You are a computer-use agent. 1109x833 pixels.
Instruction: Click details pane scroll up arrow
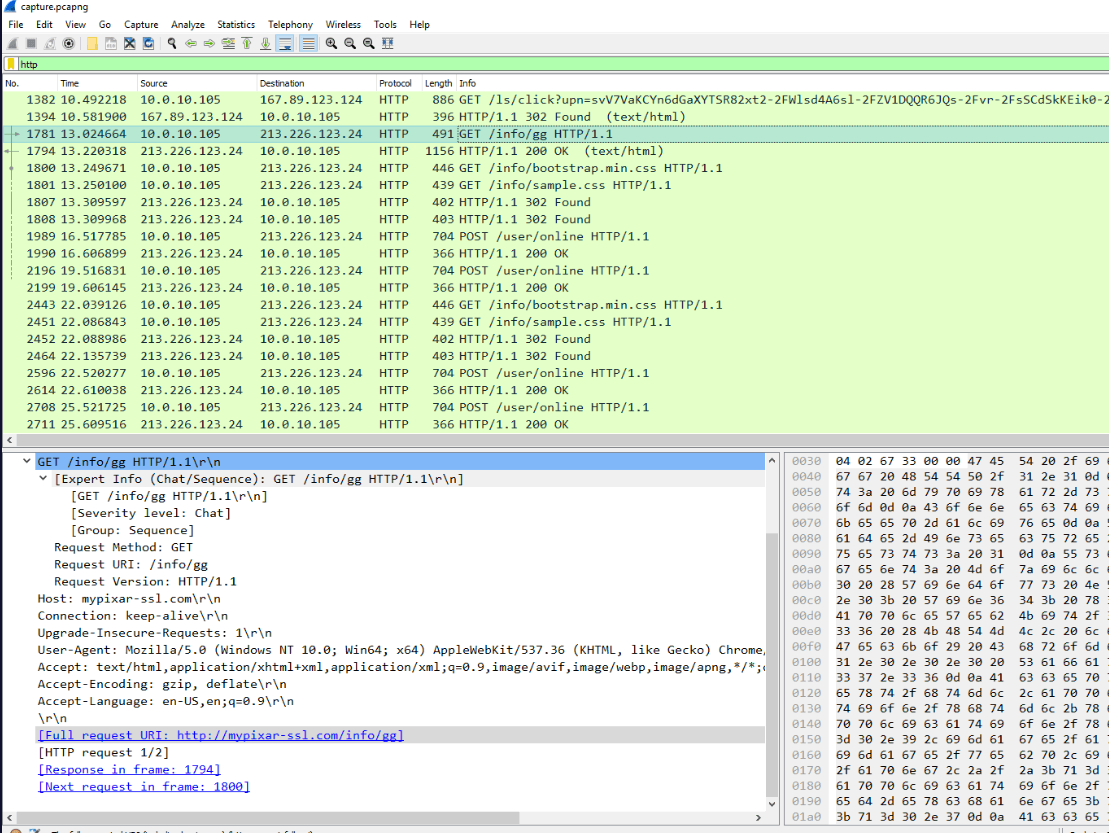(x=772, y=460)
